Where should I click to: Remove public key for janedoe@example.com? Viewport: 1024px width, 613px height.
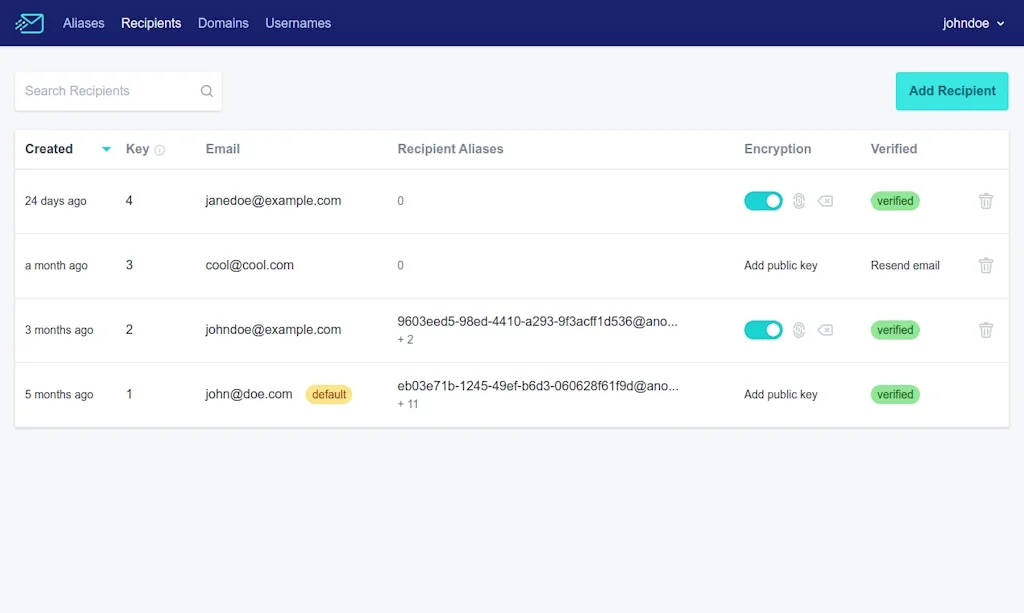[x=825, y=201]
